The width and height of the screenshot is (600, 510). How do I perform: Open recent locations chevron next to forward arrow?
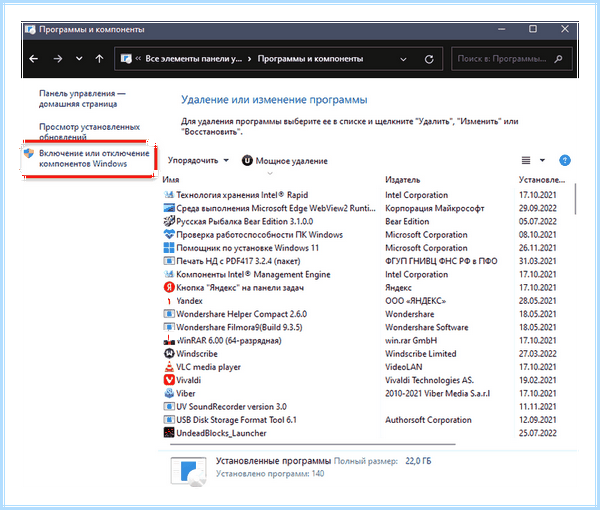click(x=79, y=59)
